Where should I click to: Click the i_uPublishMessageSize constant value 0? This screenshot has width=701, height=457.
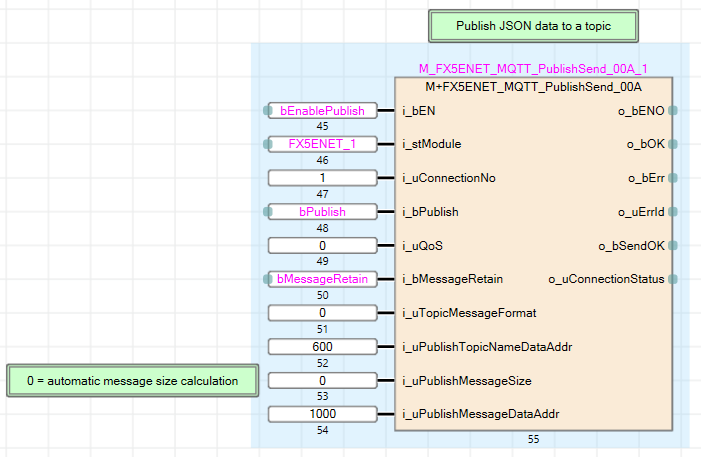tap(322, 381)
